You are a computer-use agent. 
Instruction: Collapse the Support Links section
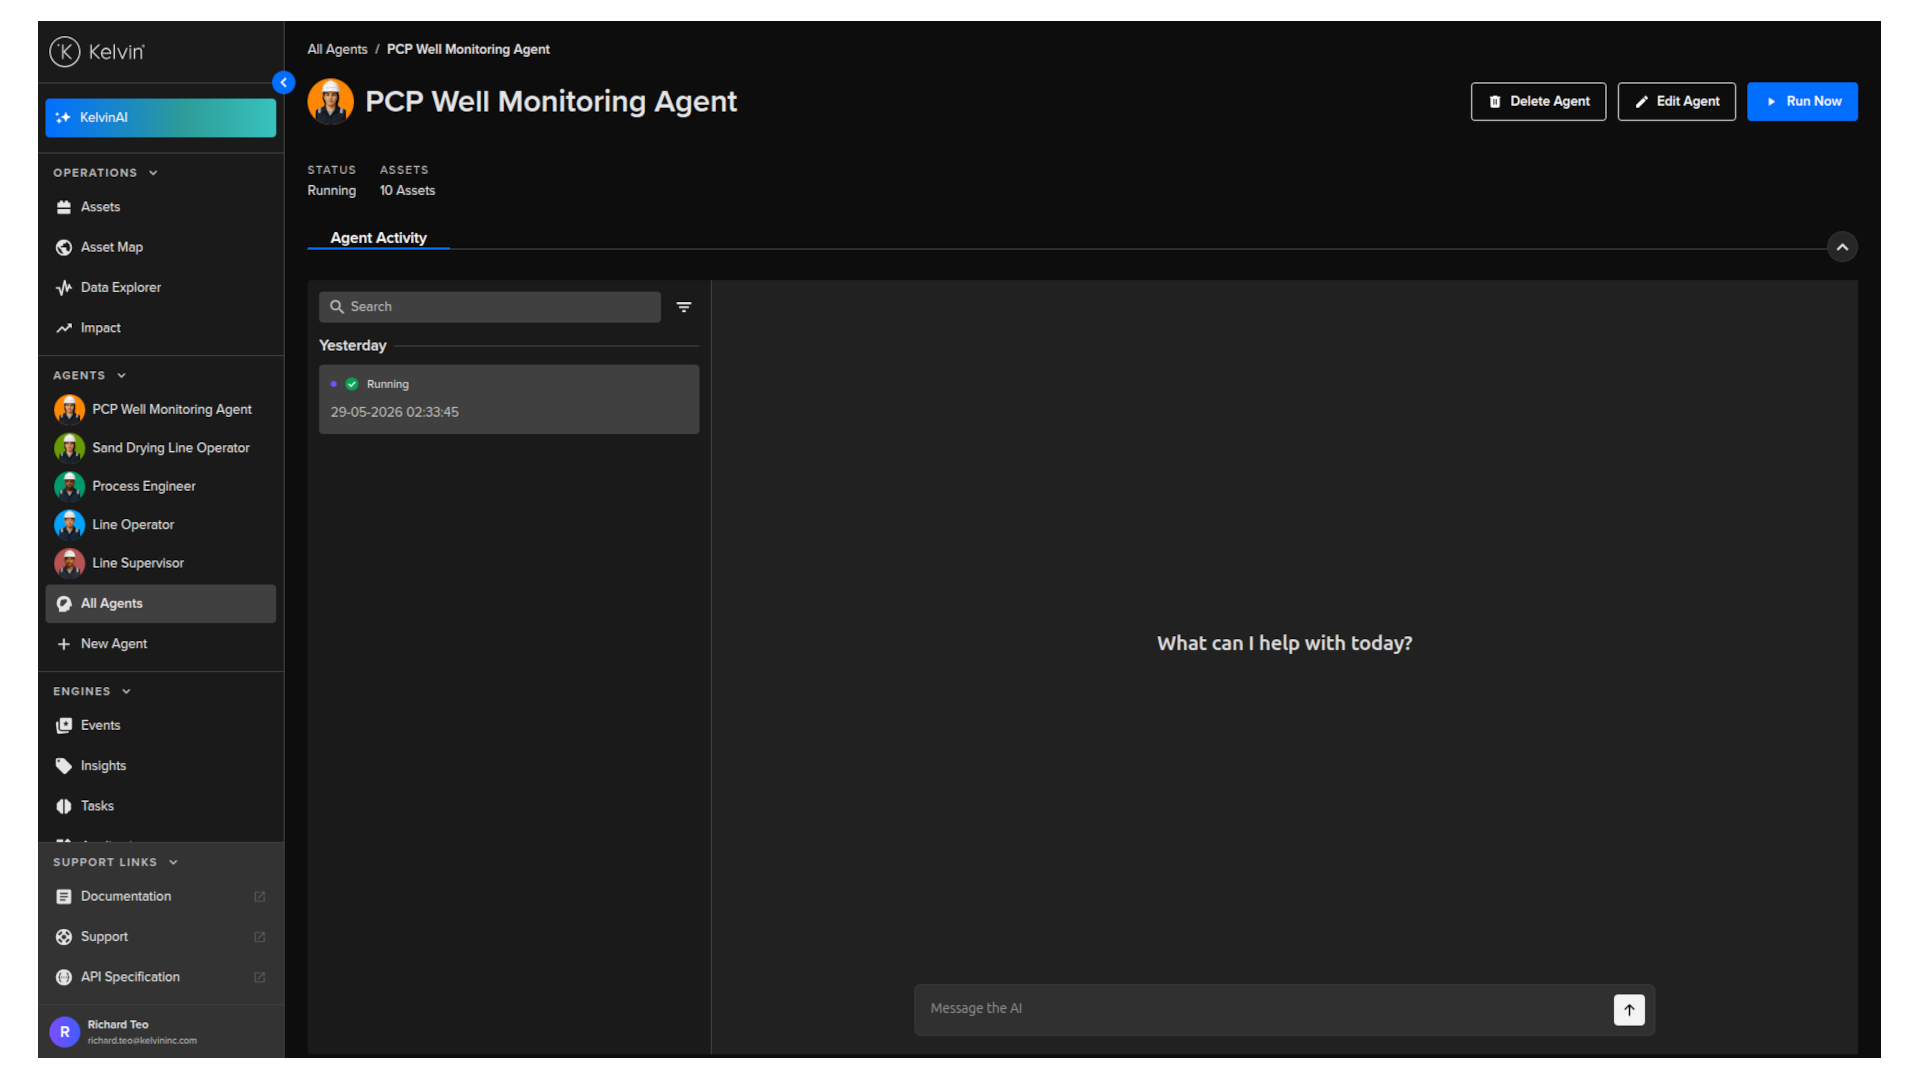coord(115,863)
